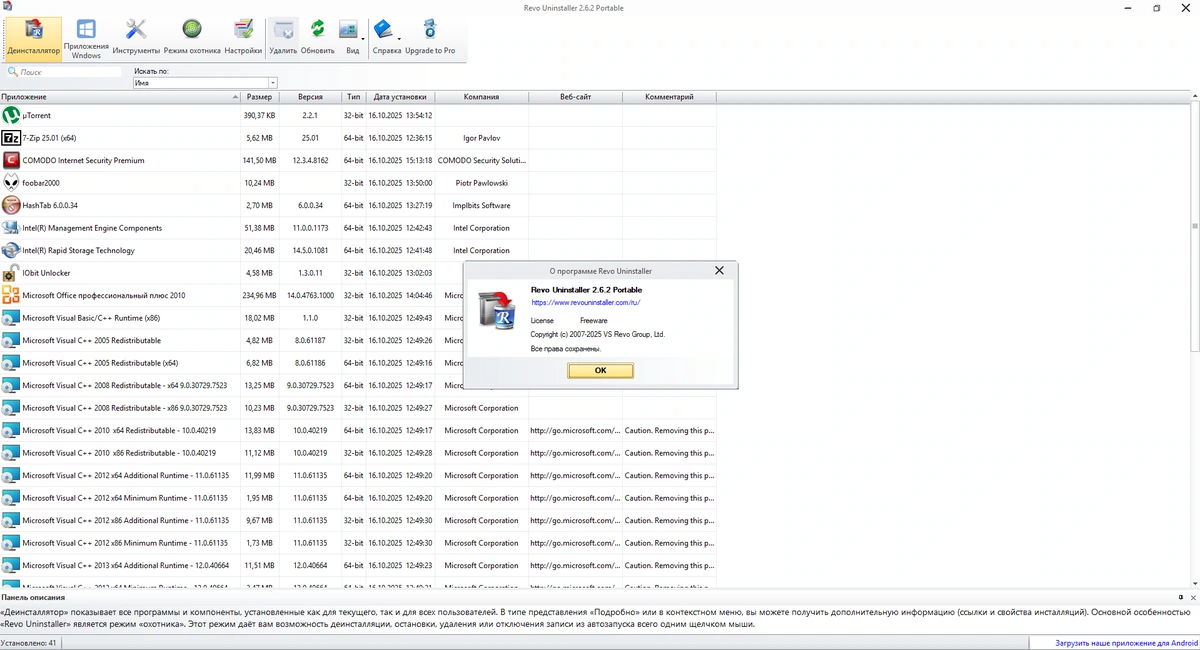This screenshot has width=1200, height=650.
Task: Open Настройки settings from toolbar
Action: coord(243,37)
